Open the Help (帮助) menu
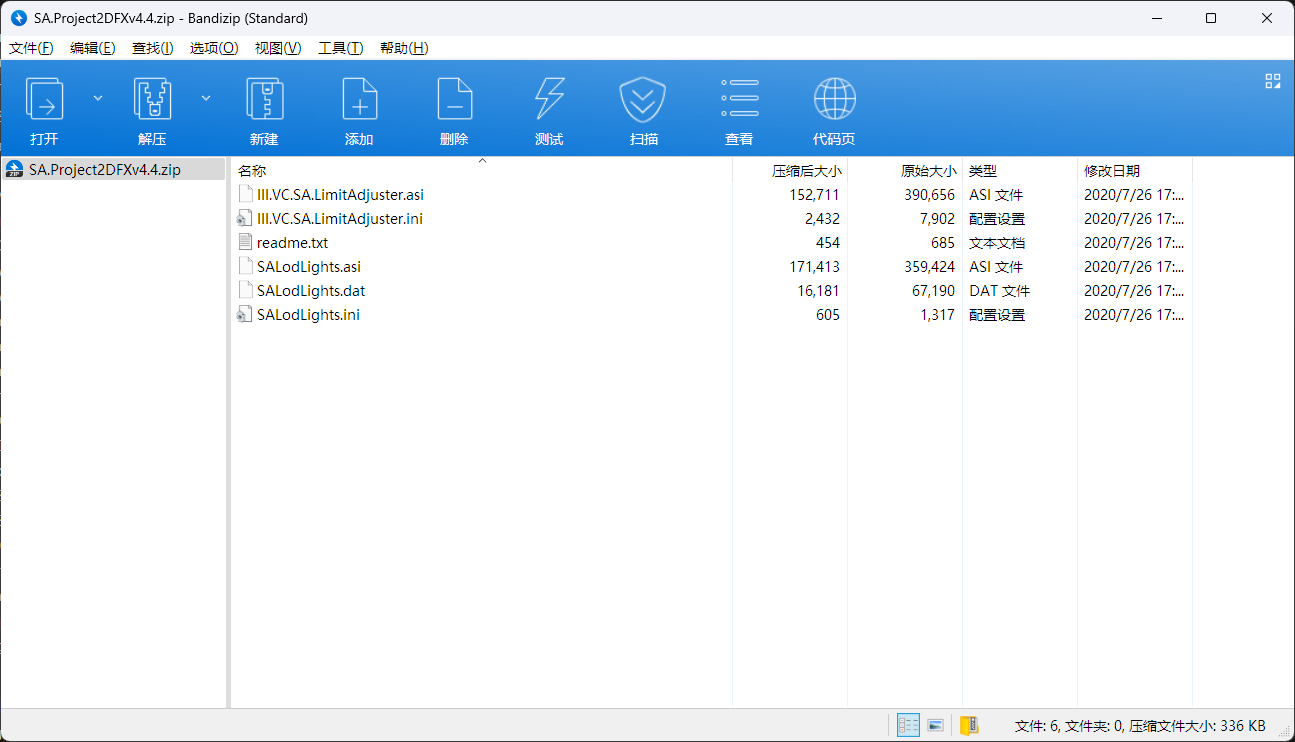The height and width of the screenshot is (742, 1295). pos(404,48)
